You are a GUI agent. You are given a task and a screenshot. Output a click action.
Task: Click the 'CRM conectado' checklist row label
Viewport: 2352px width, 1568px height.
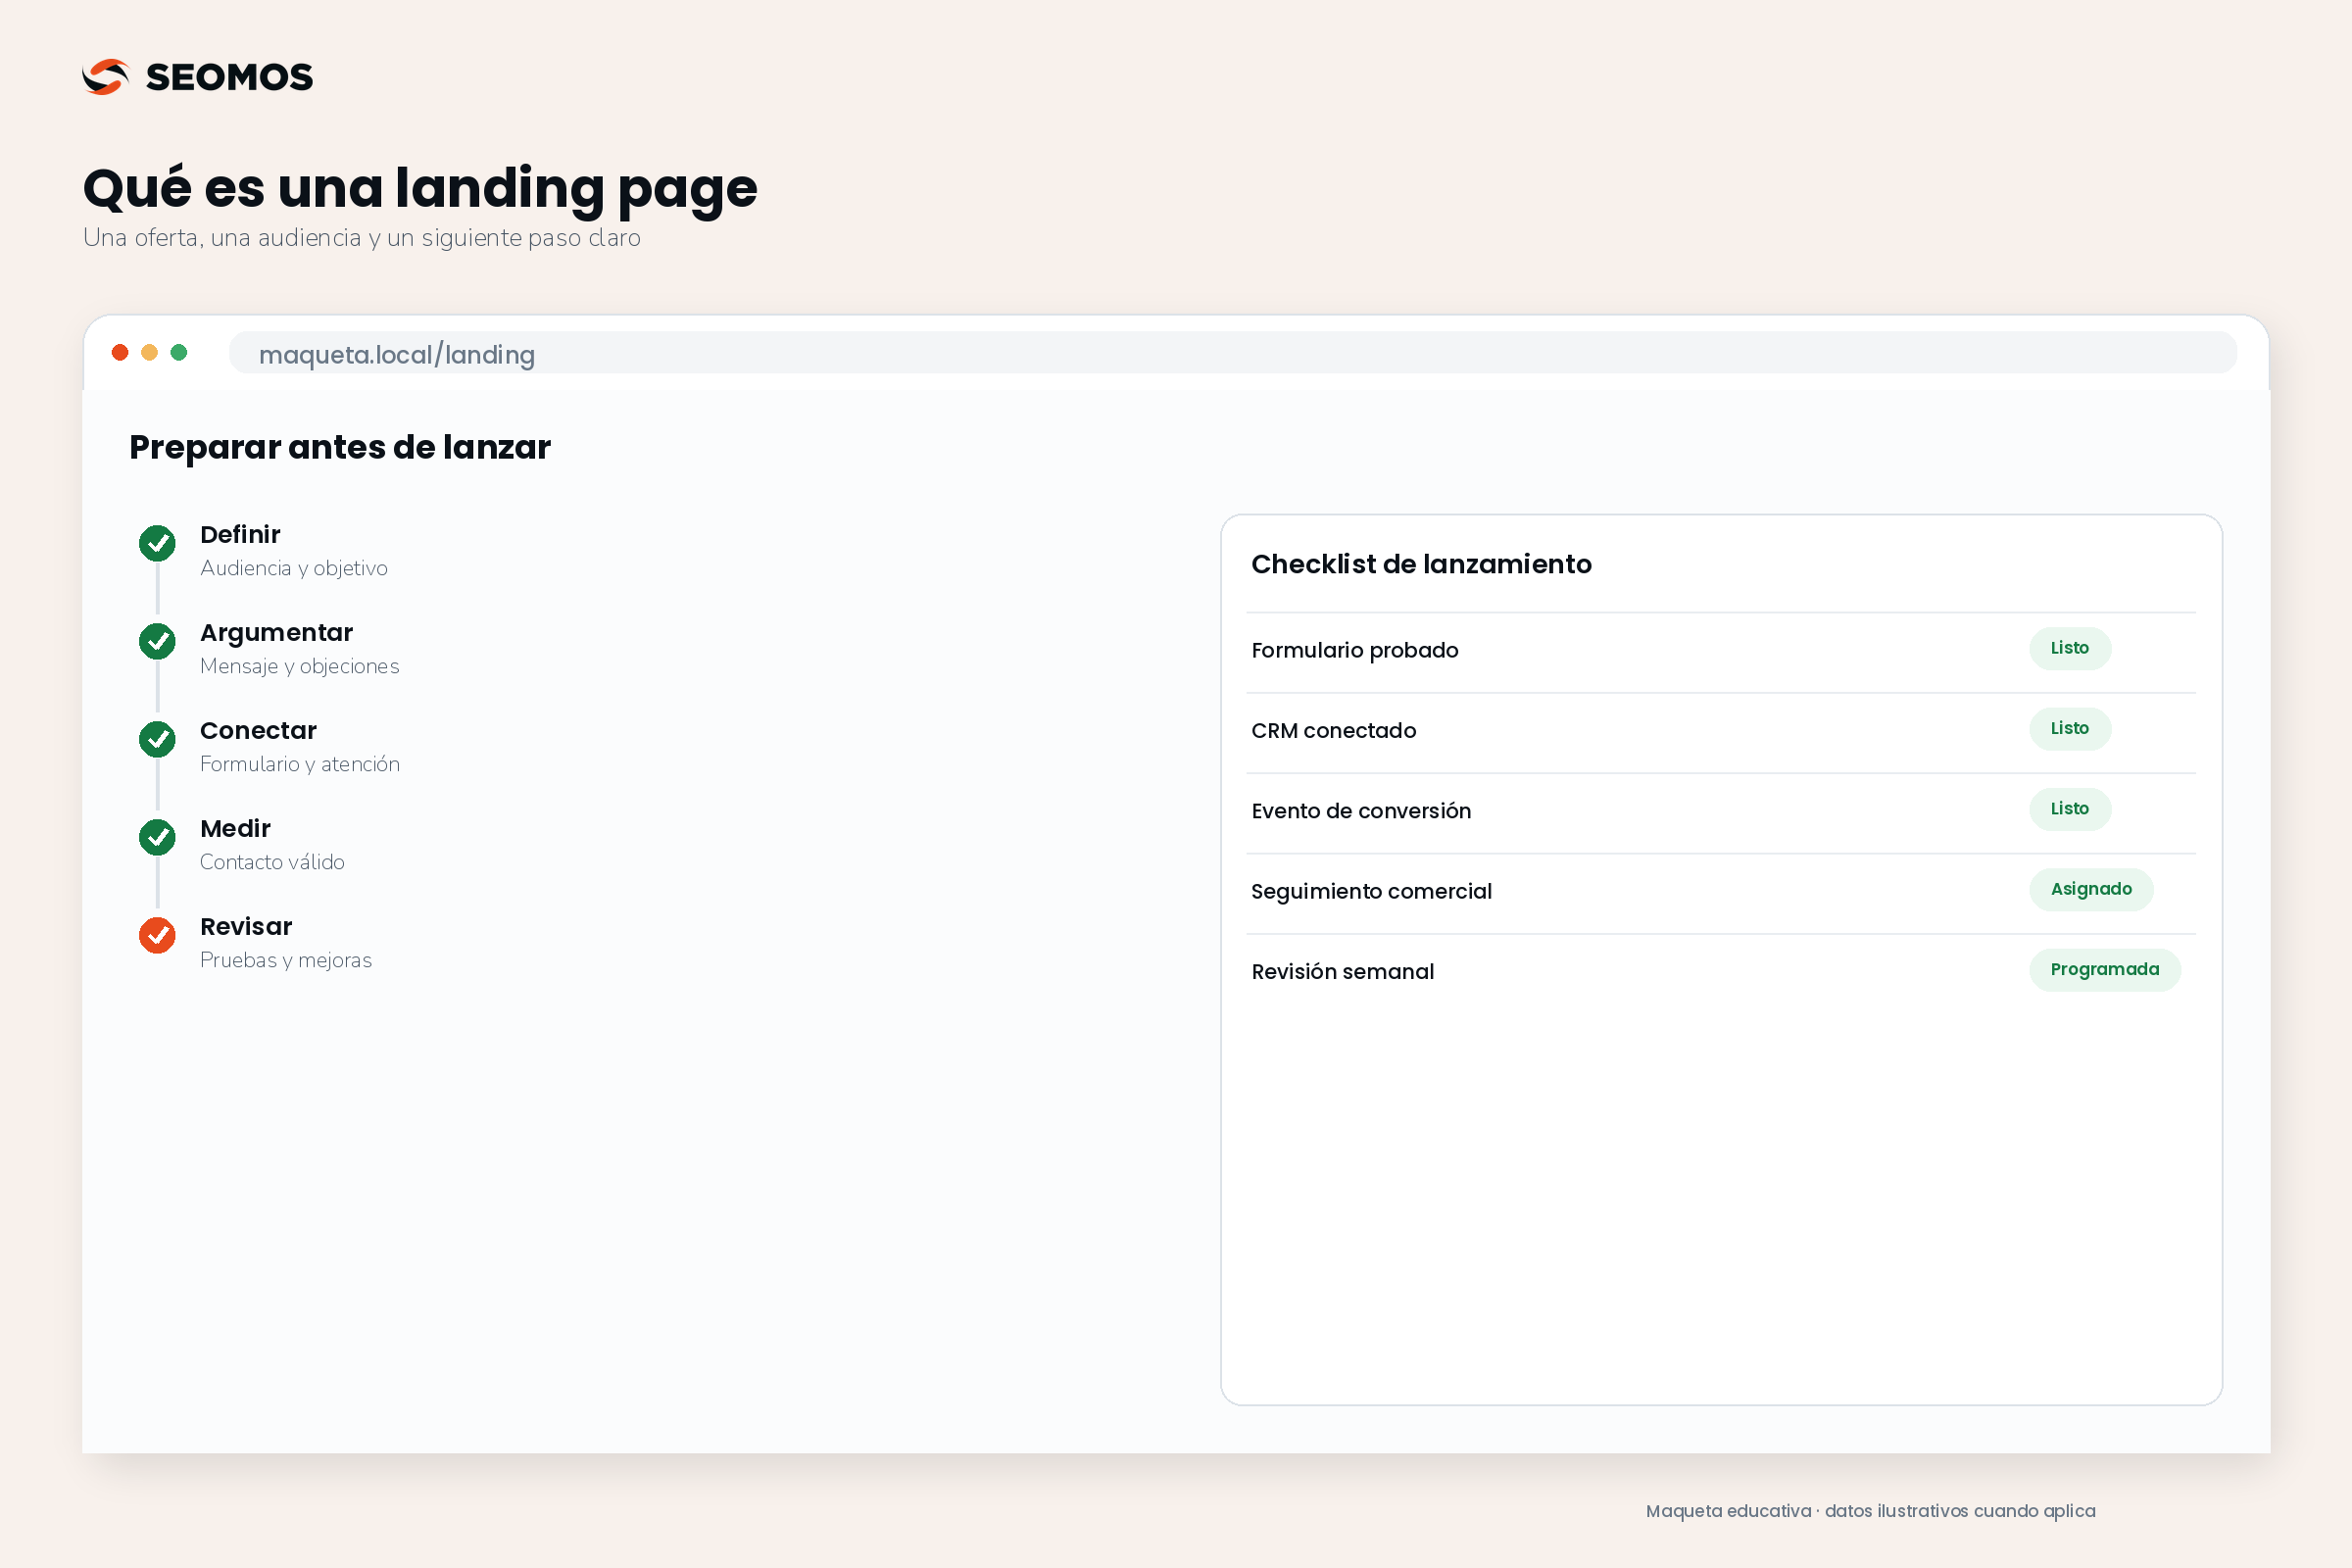(1334, 731)
